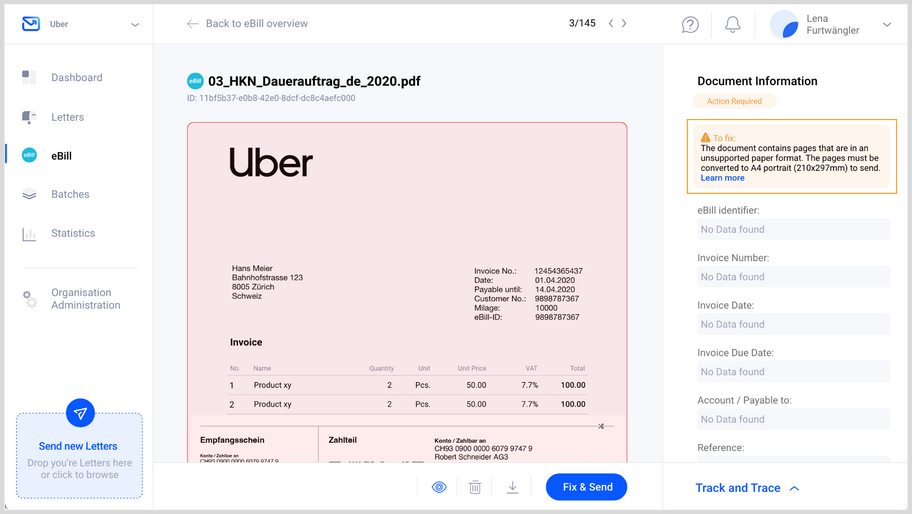Screen dimensions: 912x514
Task: Click invoice number 12454365437 in preview
Action: tap(558, 271)
